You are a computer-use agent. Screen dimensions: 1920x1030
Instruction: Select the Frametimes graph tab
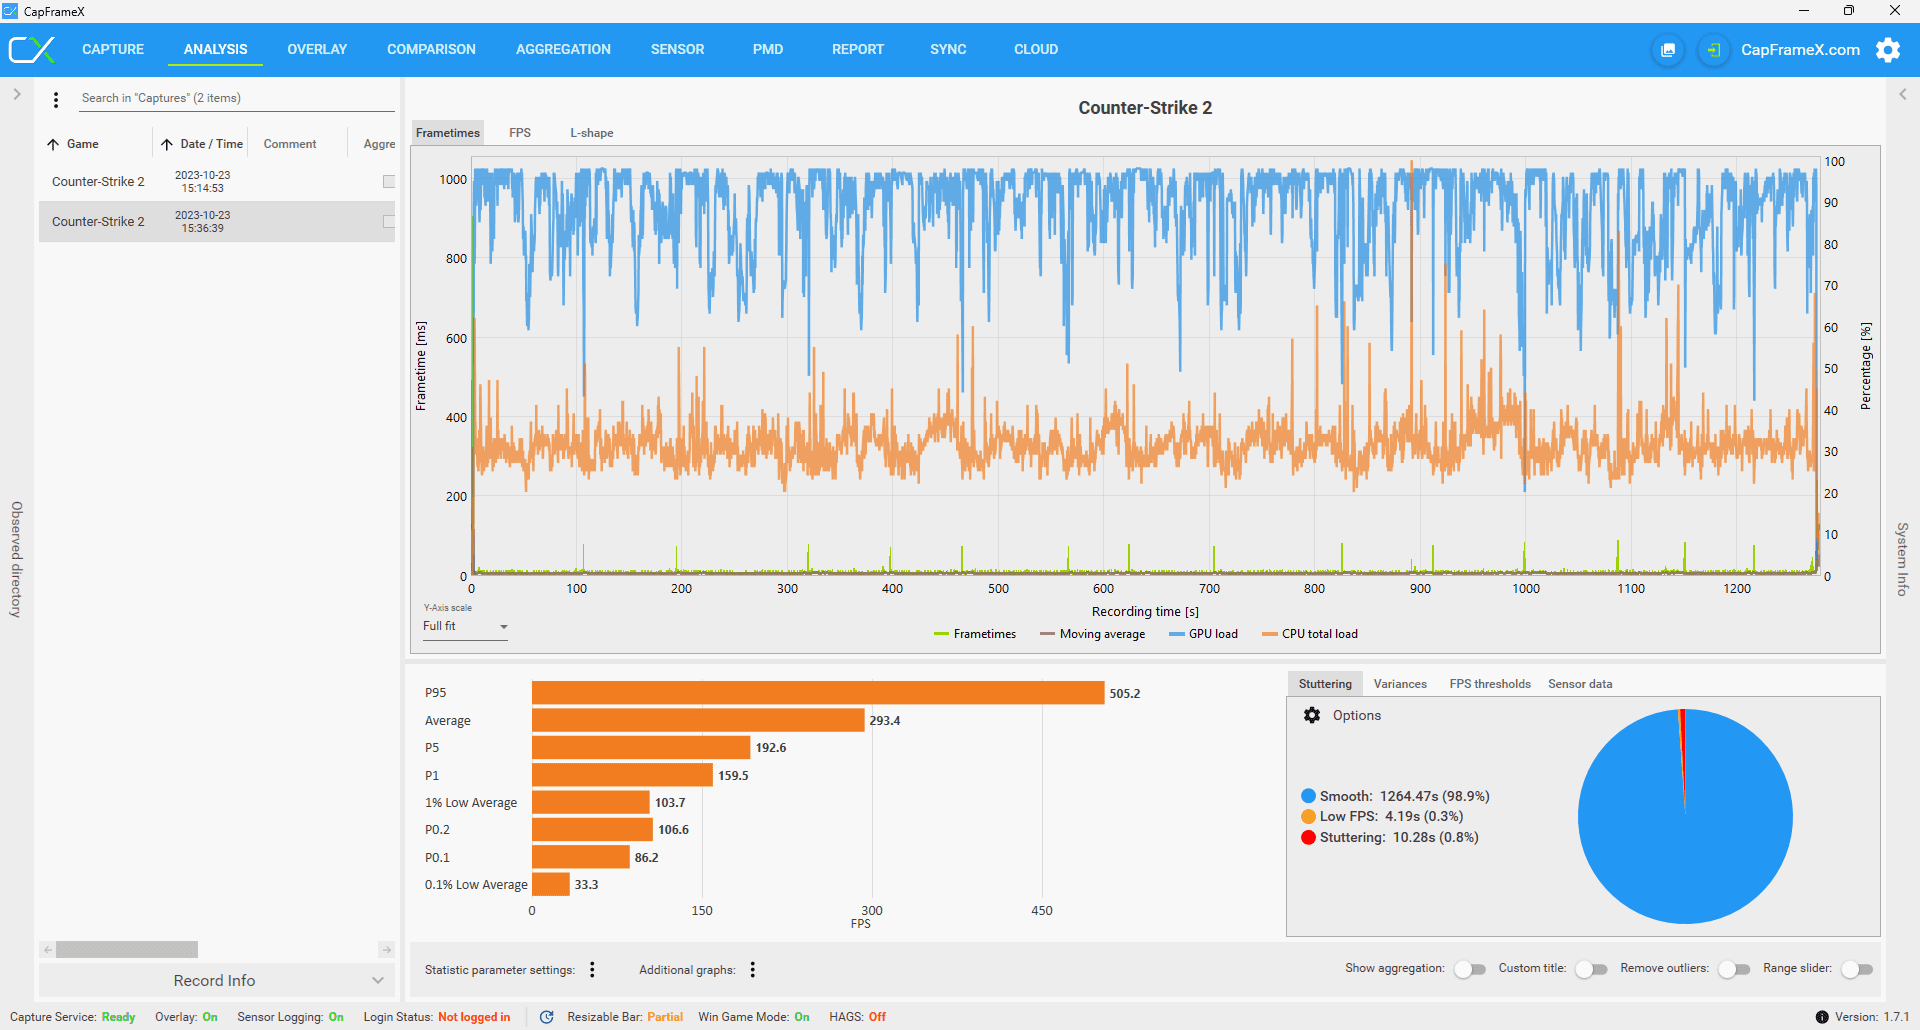coord(448,133)
